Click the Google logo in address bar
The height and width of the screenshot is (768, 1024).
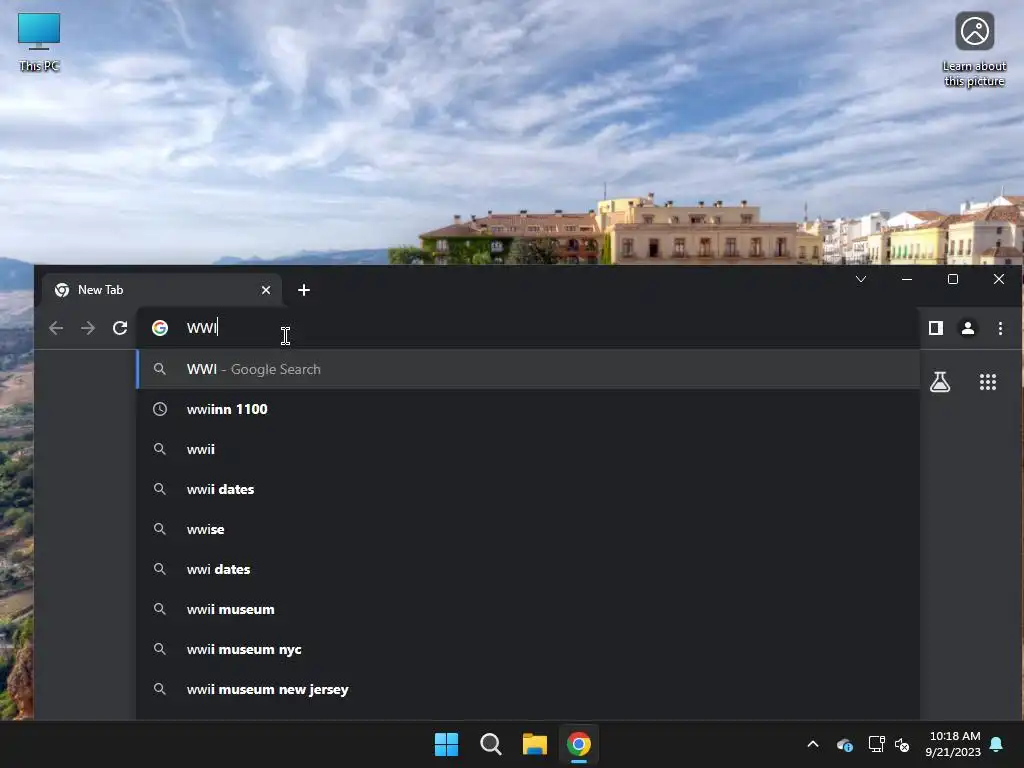[160, 328]
